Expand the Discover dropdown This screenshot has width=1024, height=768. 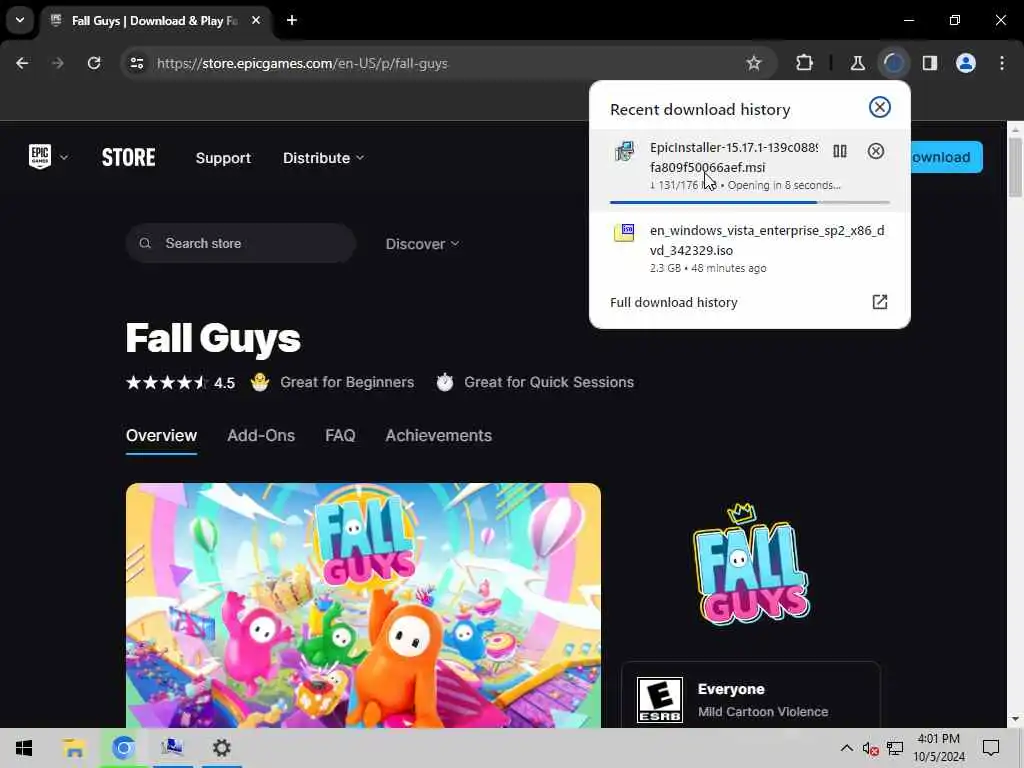[423, 244]
